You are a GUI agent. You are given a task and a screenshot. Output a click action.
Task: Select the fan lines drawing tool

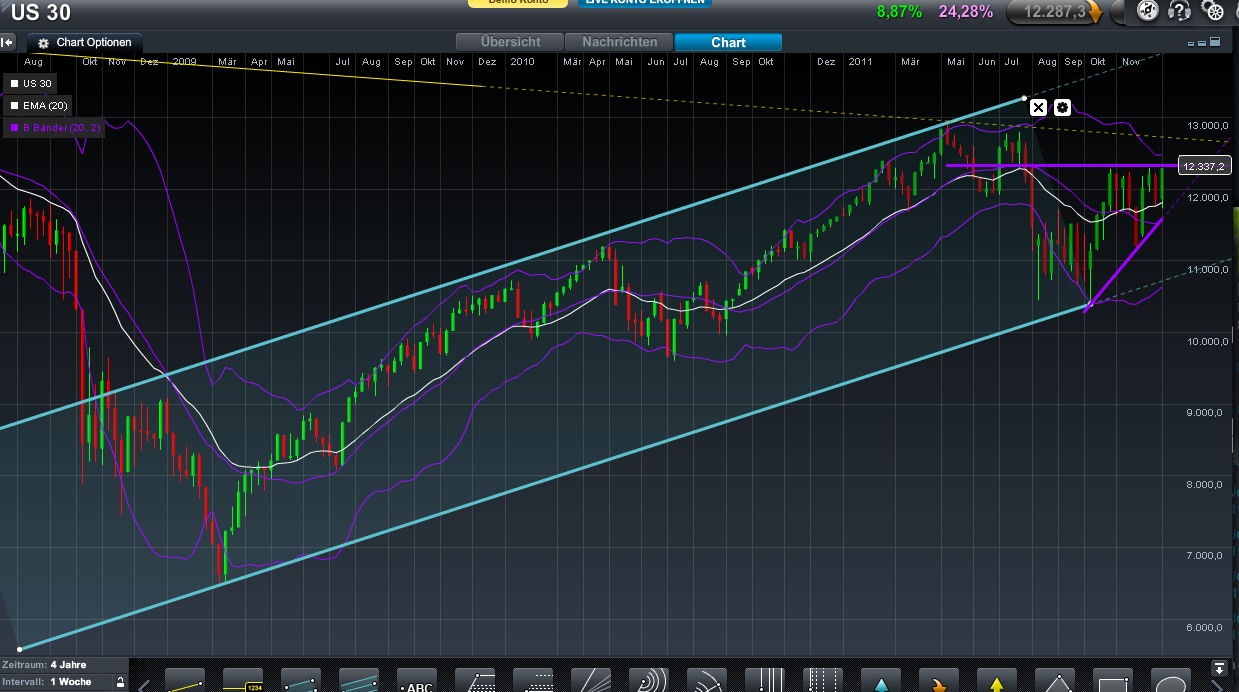coord(591,680)
